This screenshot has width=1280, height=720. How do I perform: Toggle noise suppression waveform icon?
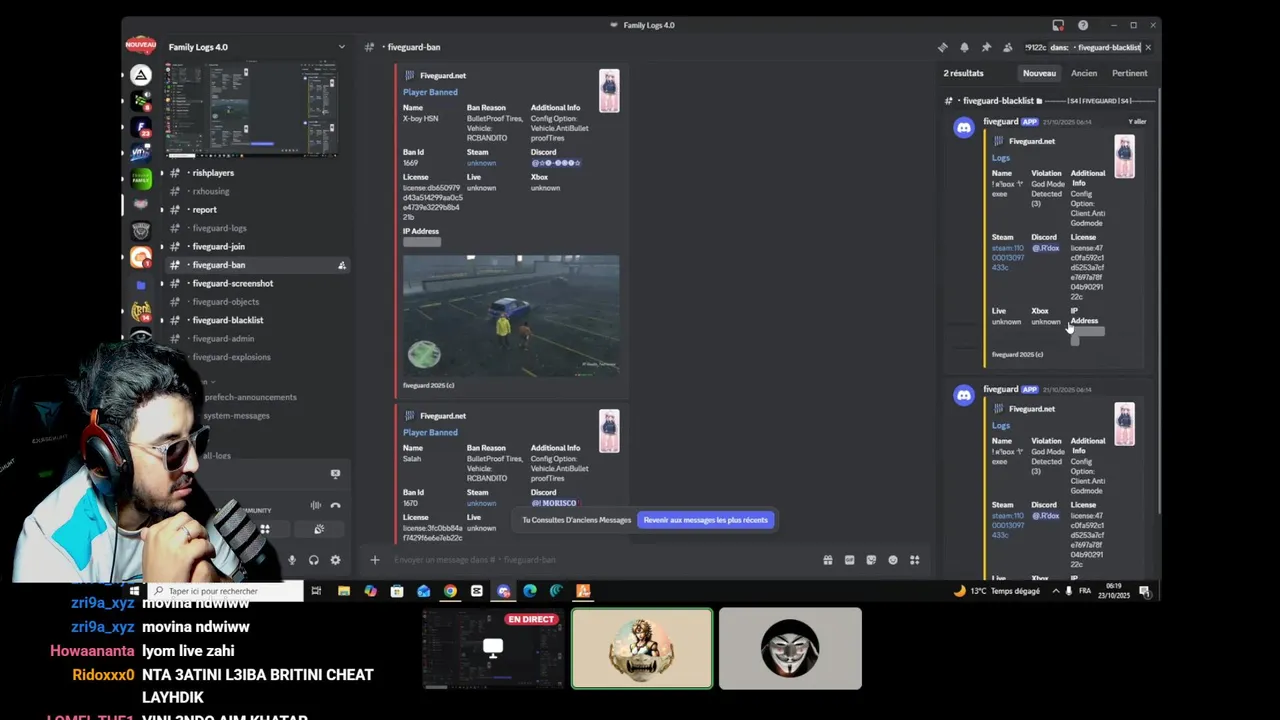point(316,505)
